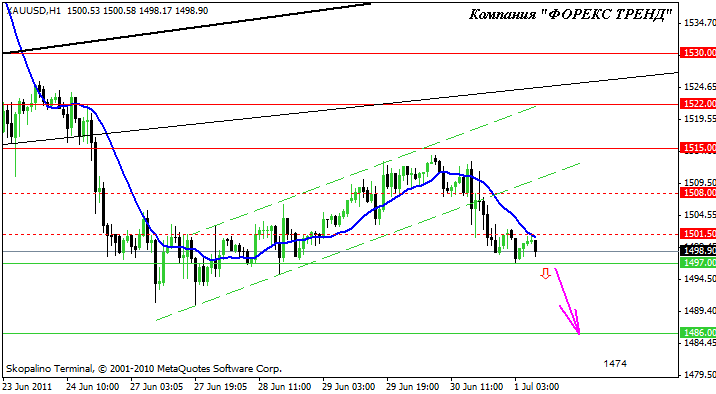The width and height of the screenshot is (716, 394).
Task: Click the magenta forecast arrow tip
Action: tap(579, 333)
